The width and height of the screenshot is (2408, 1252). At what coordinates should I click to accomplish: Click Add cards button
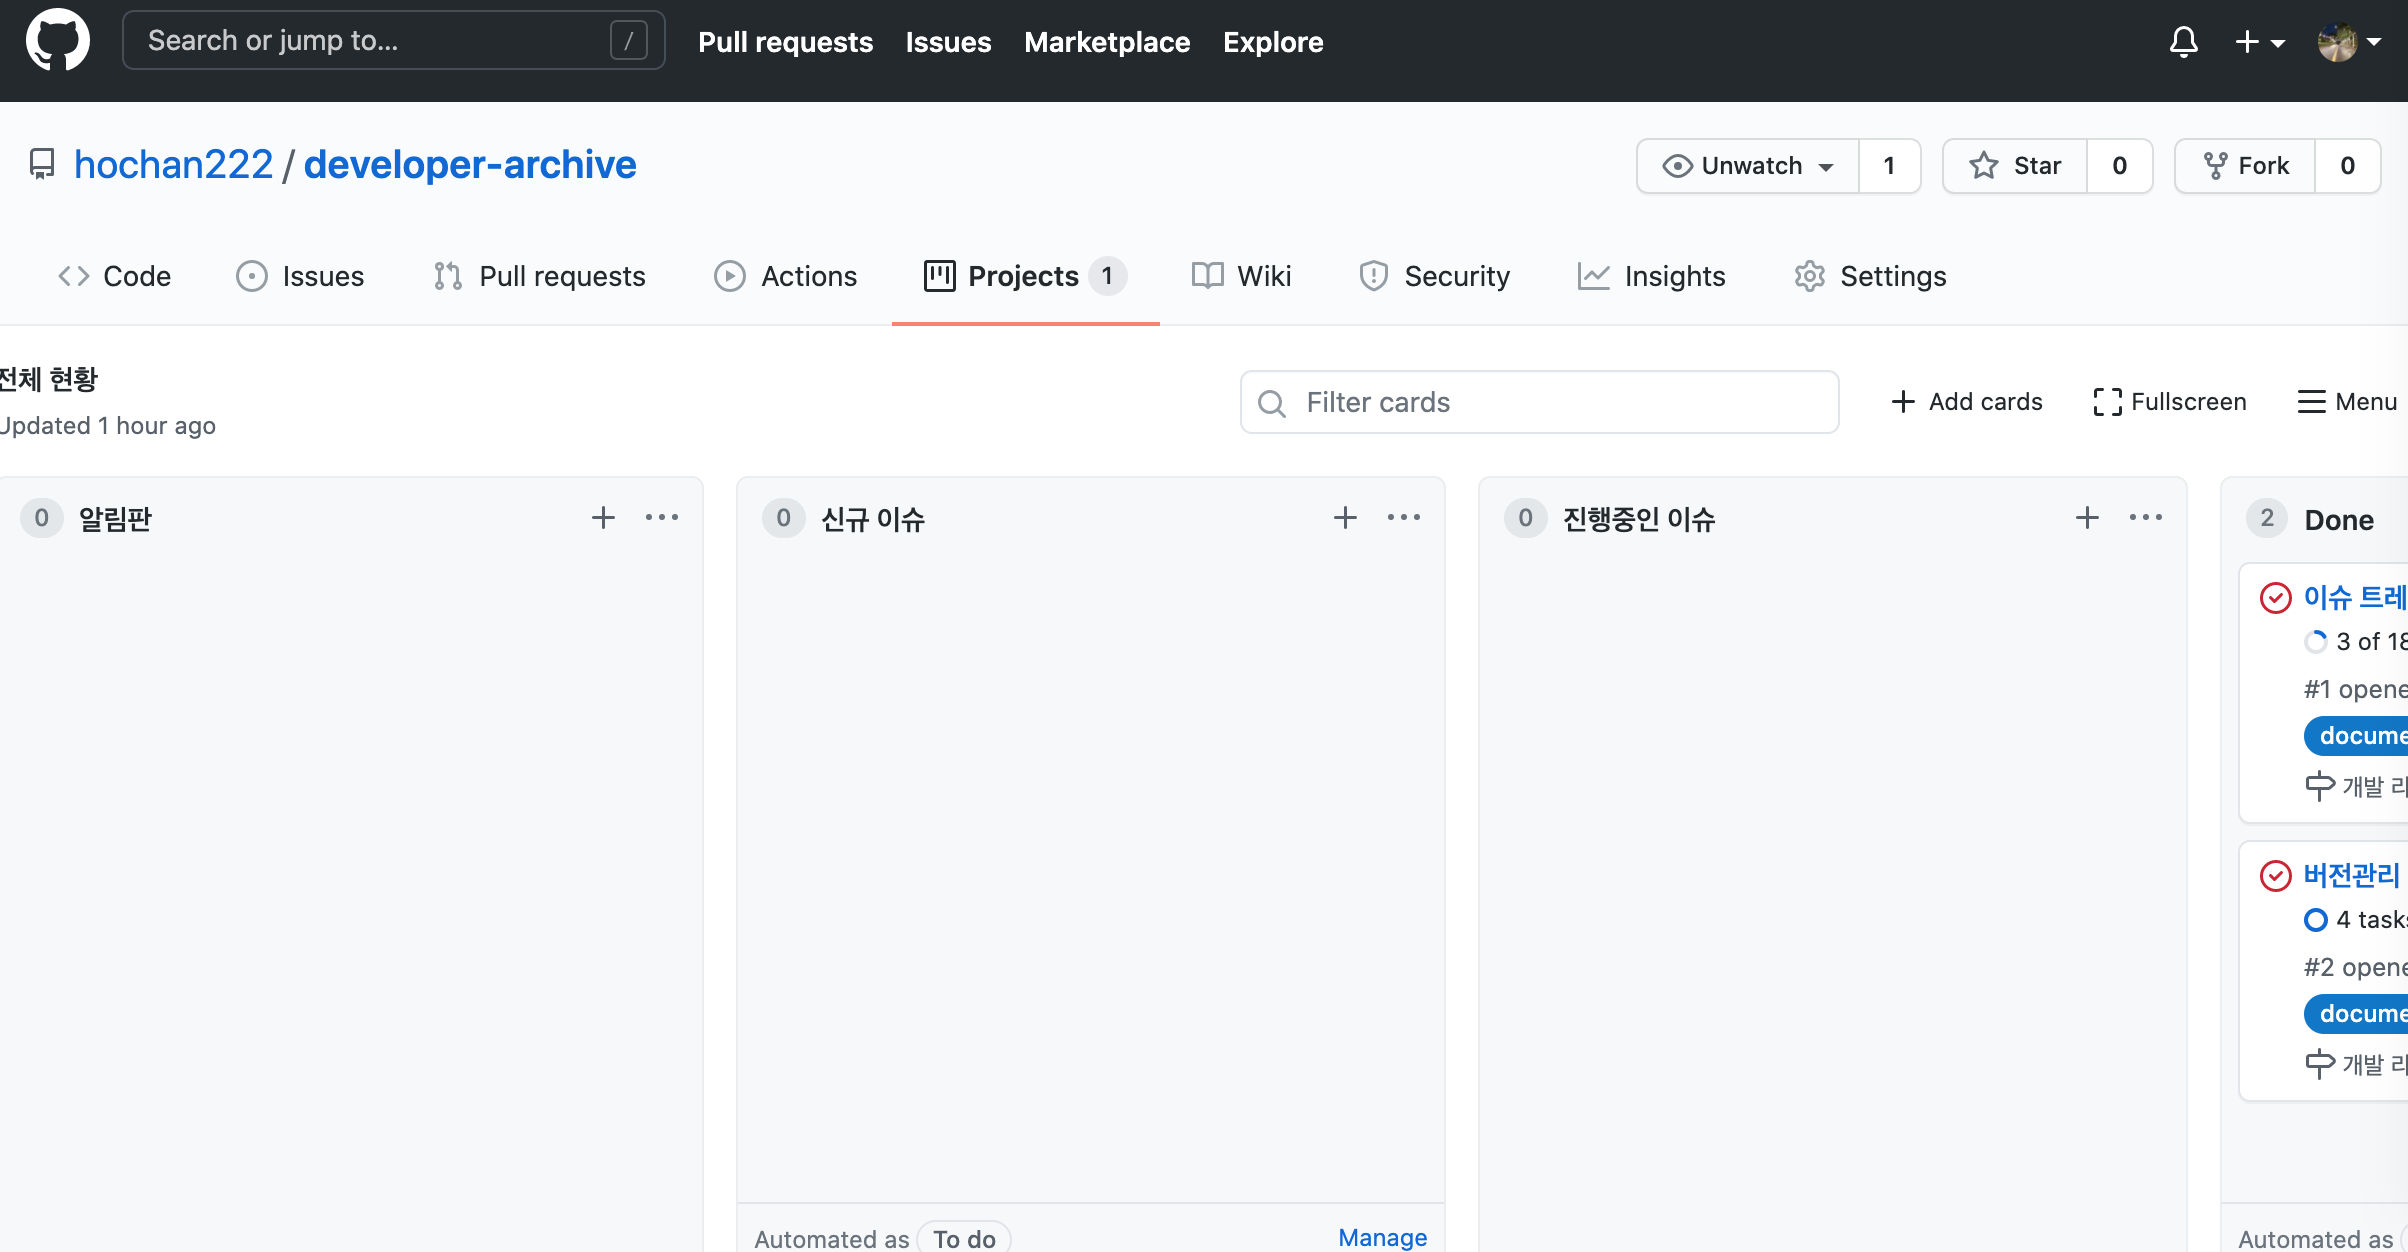pos(1967,402)
